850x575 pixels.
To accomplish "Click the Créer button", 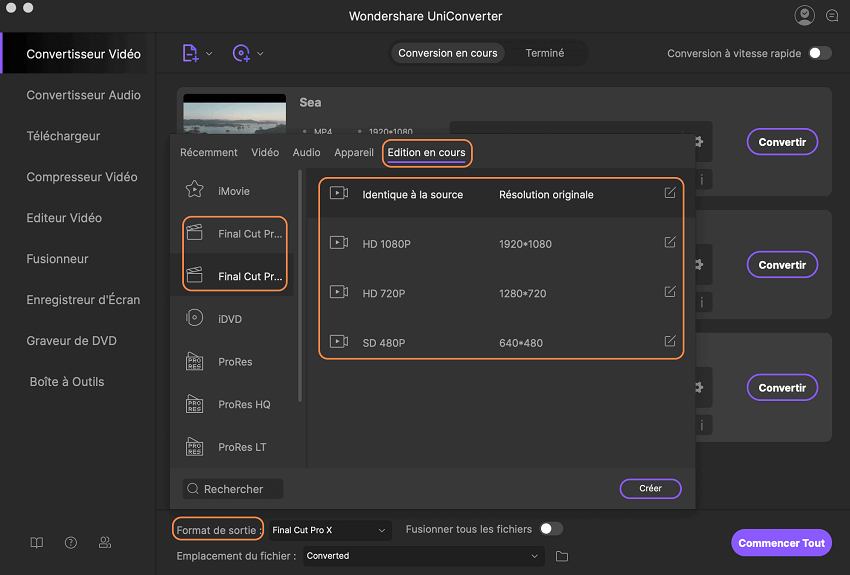I will coord(651,488).
